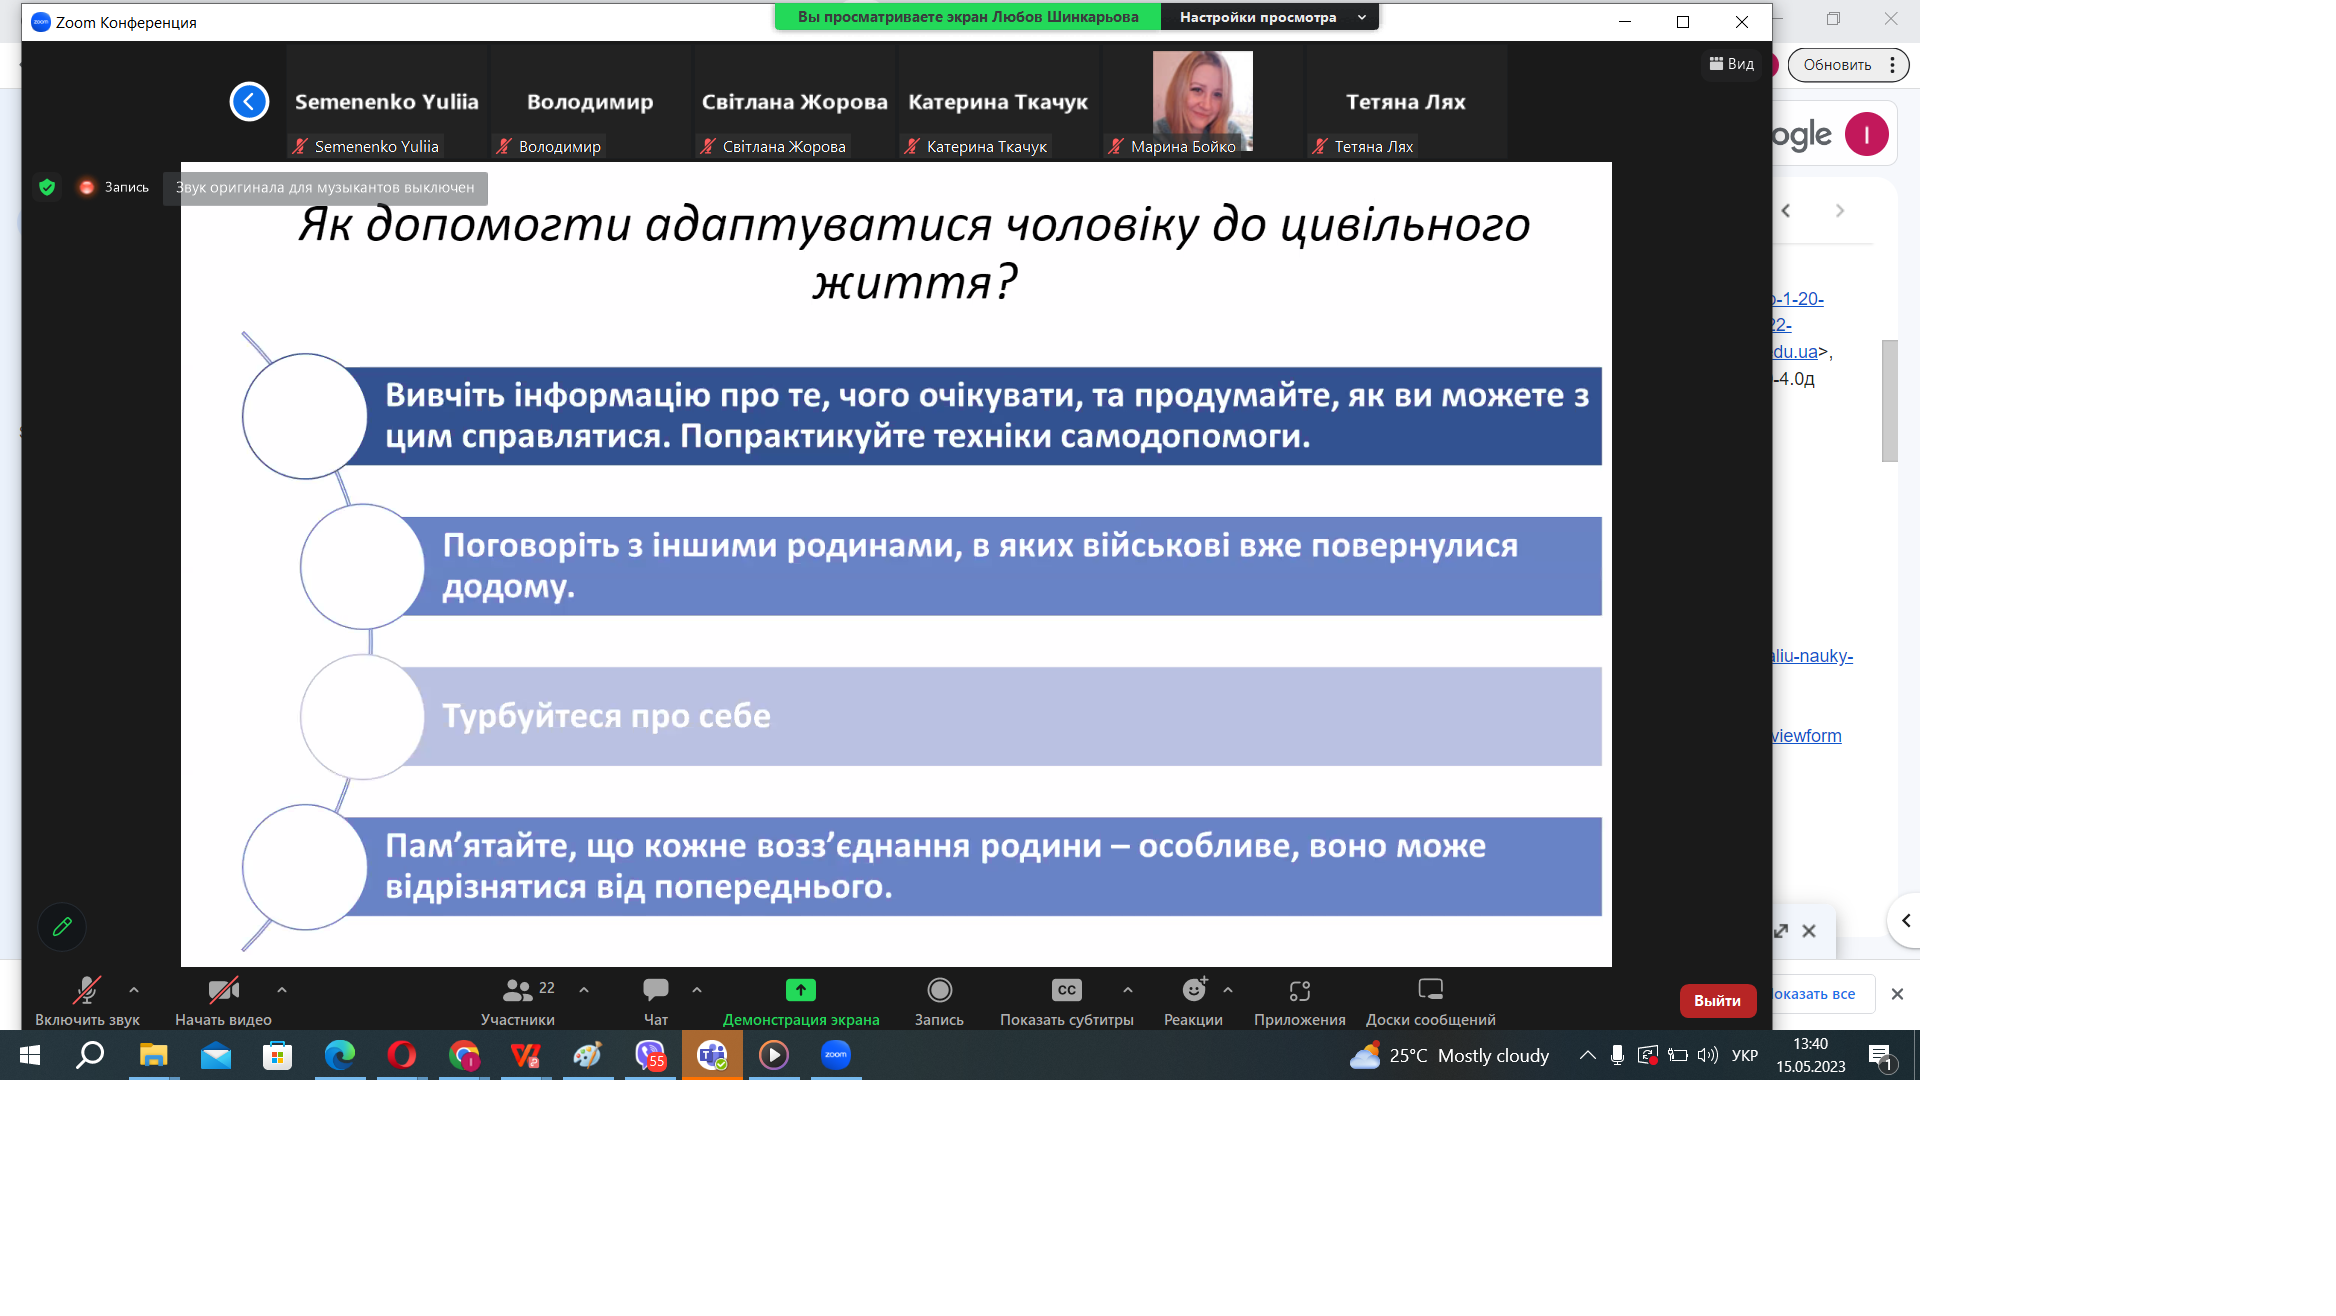Open Viber from the taskbar
2336x1316 pixels.
[650, 1055]
